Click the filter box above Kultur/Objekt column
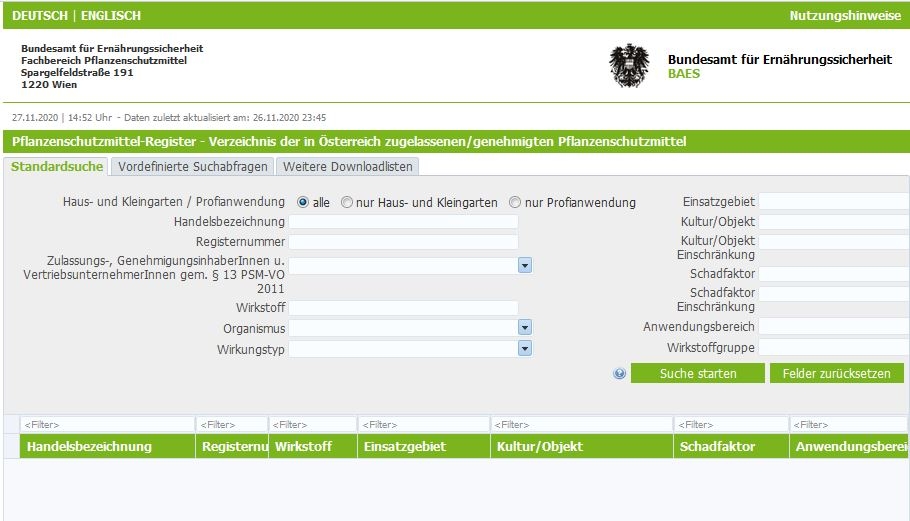The width and height of the screenshot is (910, 521). point(581,425)
